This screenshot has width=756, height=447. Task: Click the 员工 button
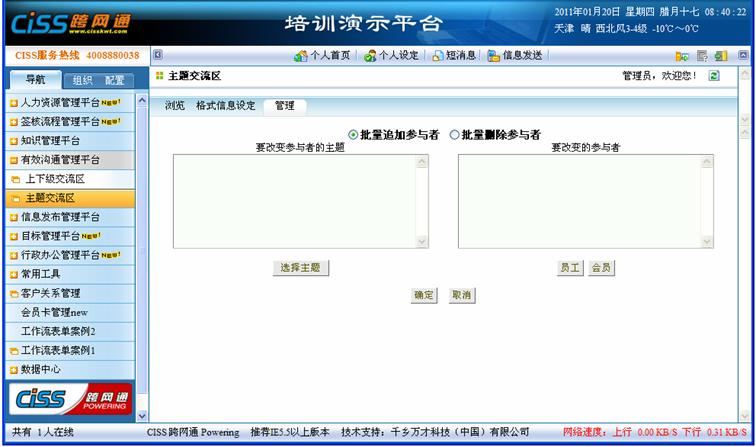click(570, 268)
